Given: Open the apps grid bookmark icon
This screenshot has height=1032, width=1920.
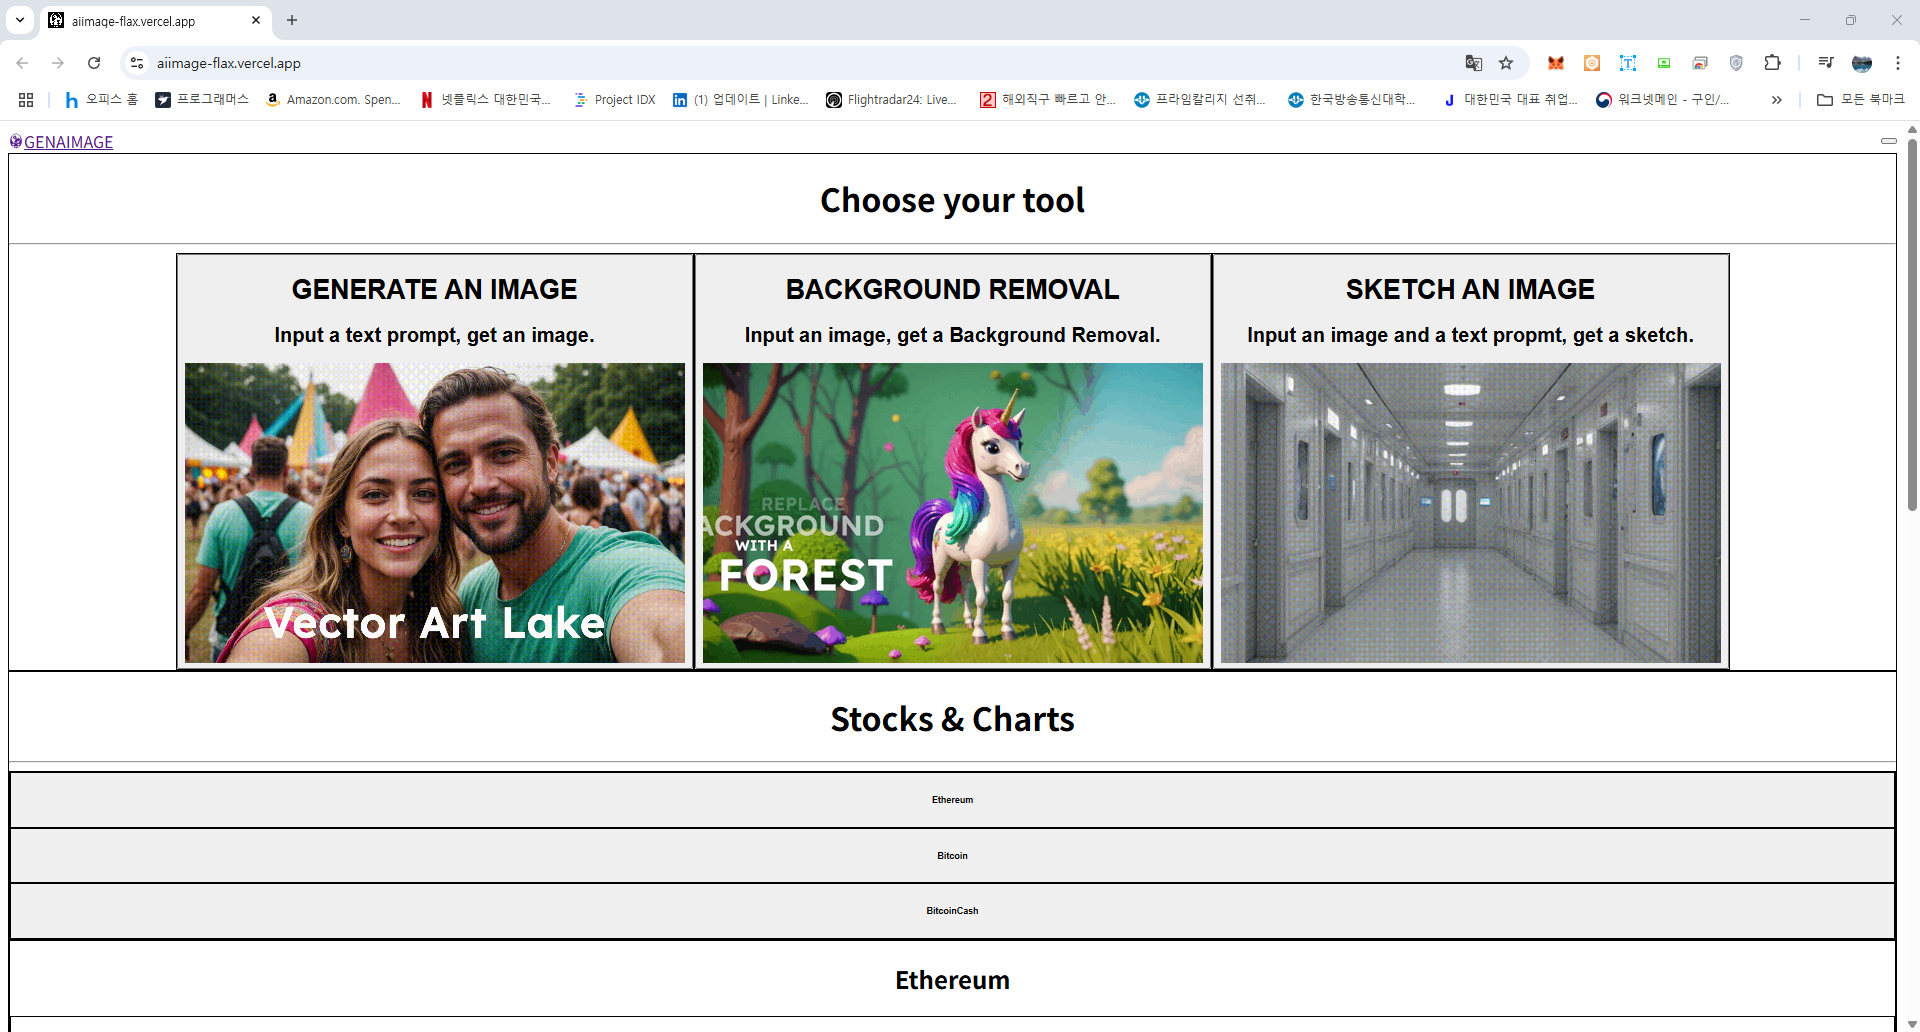Looking at the screenshot, I should pos(26,100).
